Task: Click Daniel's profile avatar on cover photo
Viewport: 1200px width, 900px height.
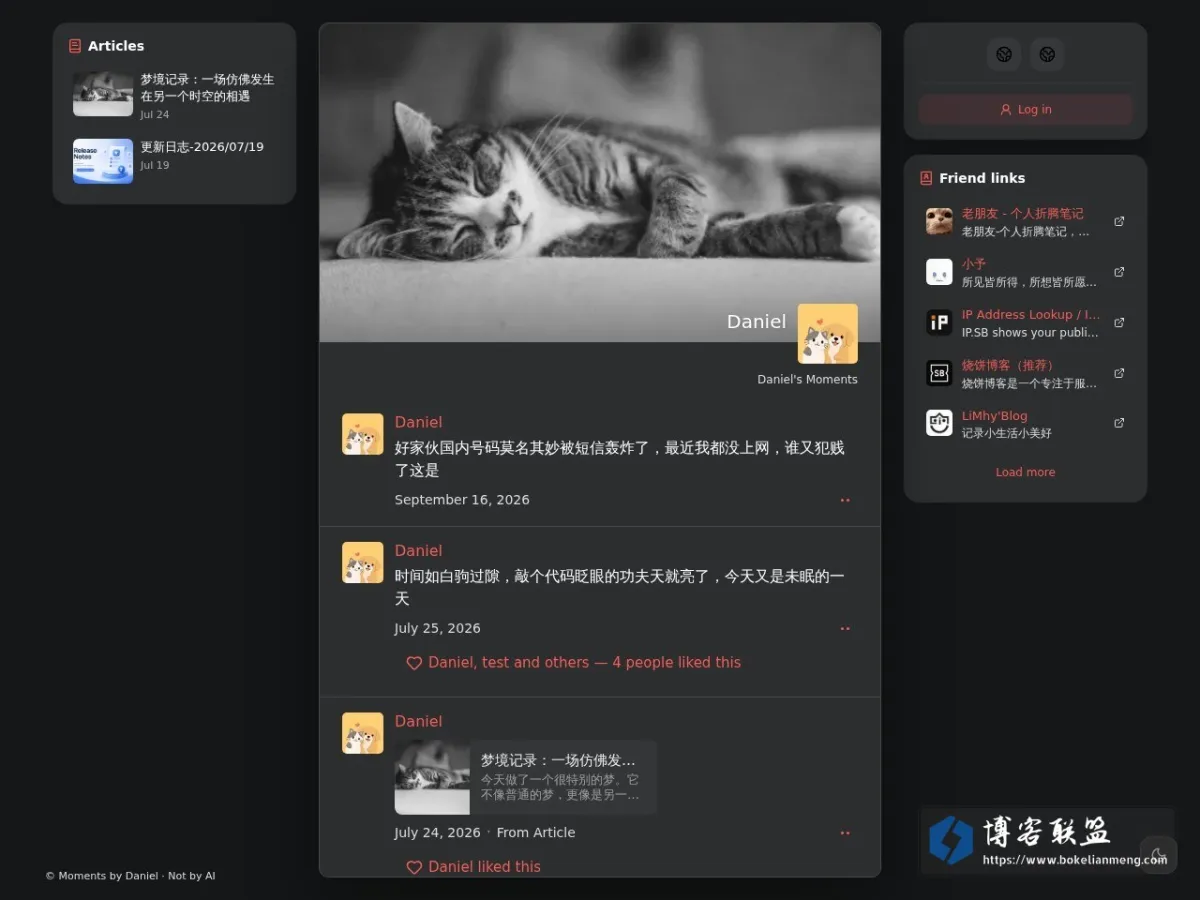Action: pos(828,334)
